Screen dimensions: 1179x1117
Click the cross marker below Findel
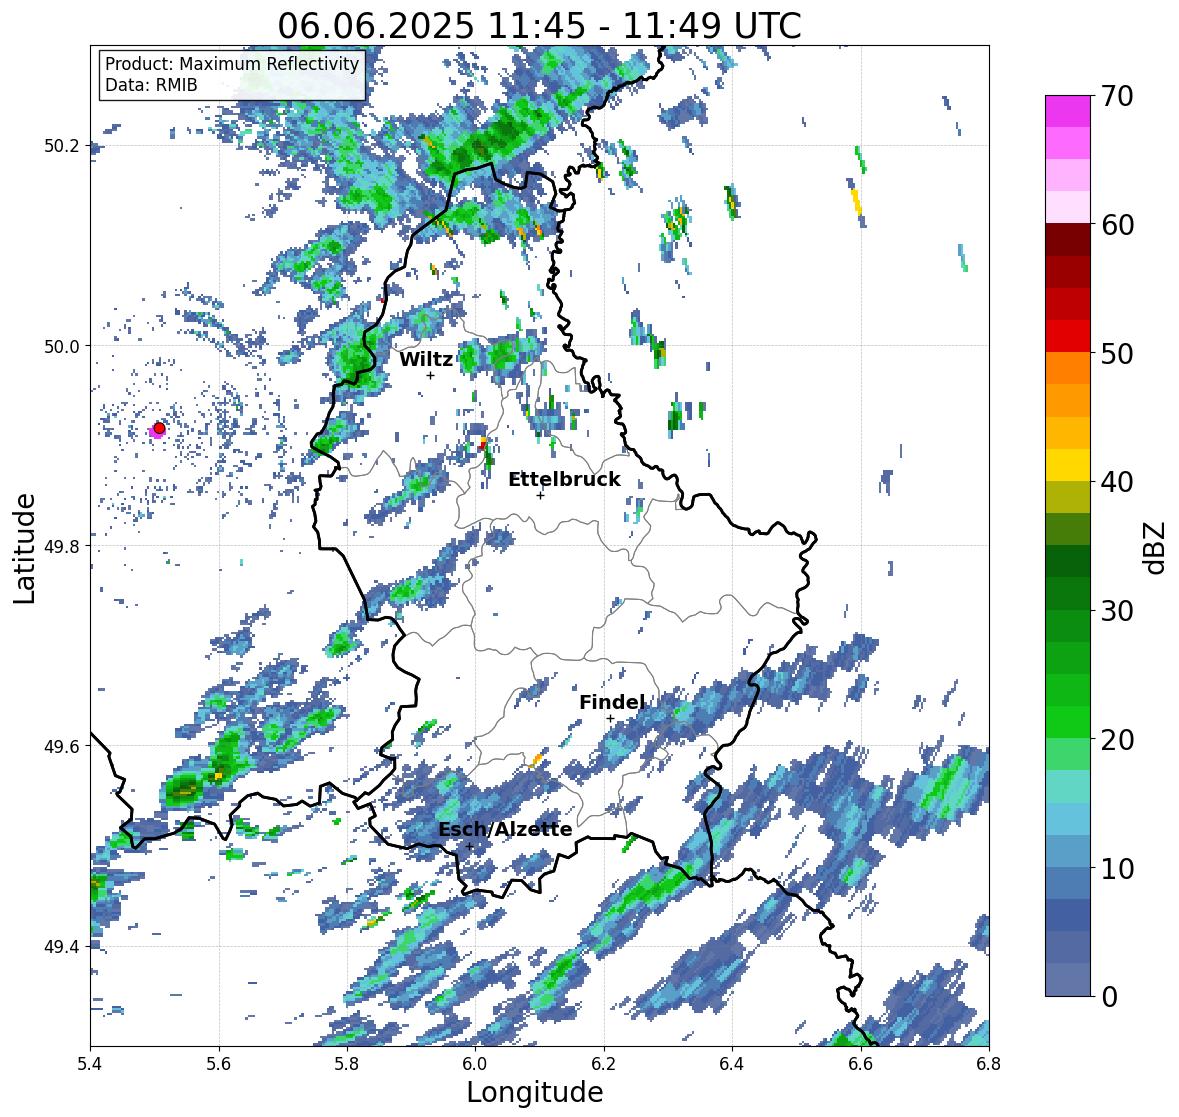click(x=610, y=719)
